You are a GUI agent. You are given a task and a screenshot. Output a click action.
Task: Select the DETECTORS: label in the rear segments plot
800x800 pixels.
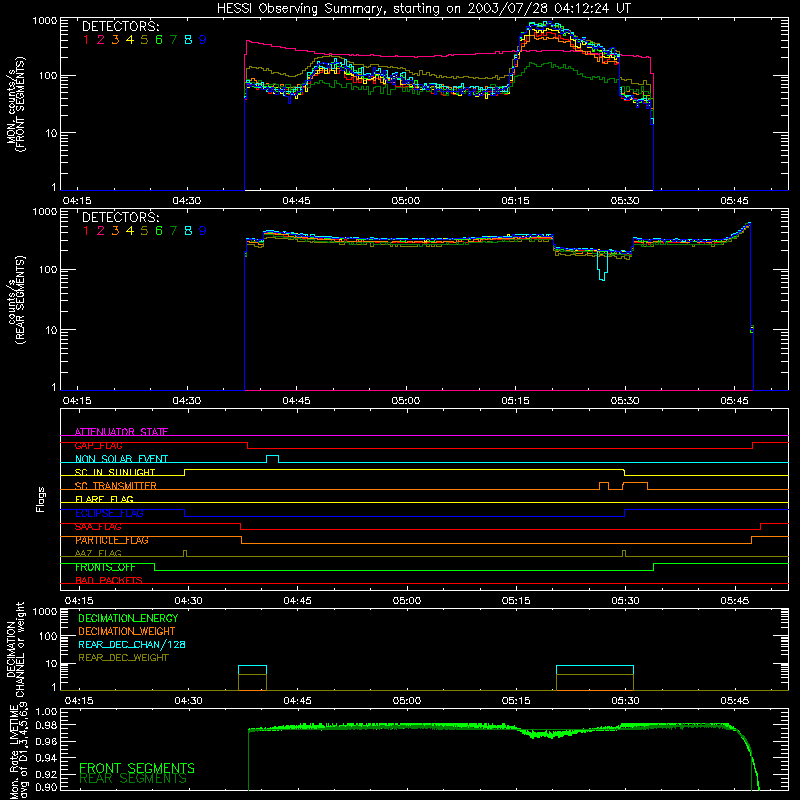(x=120, y=217)
